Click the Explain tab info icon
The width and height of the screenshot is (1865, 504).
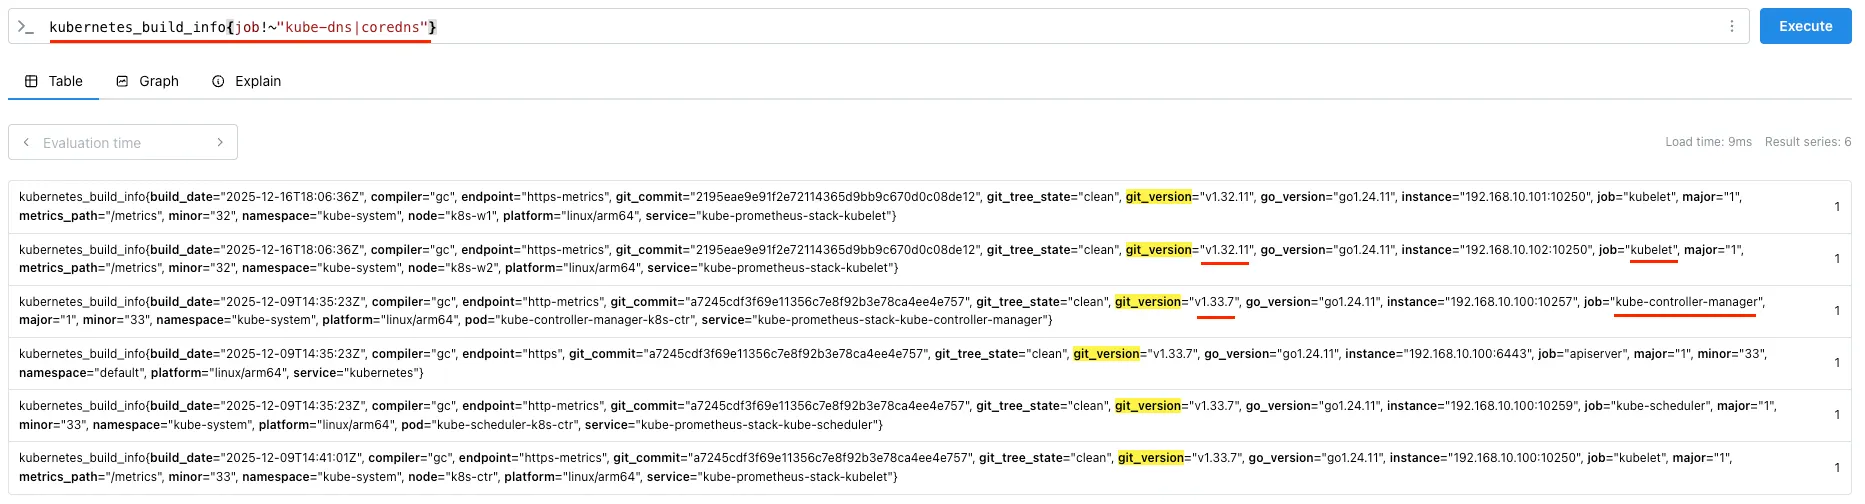point(218,81)
